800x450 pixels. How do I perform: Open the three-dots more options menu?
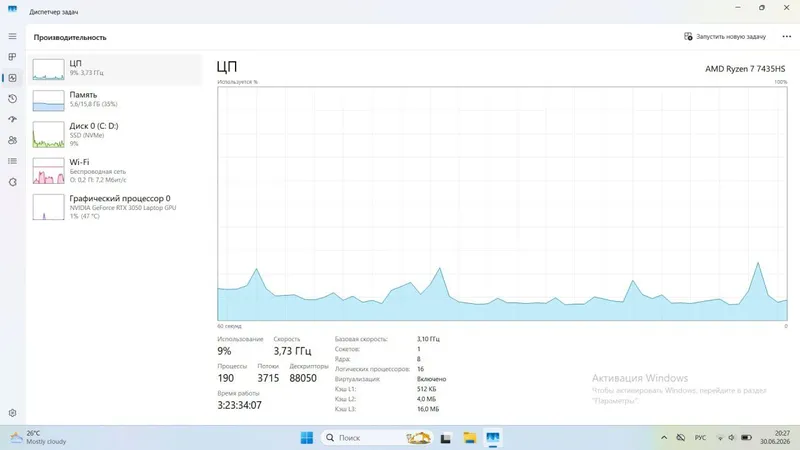point(786,37)
